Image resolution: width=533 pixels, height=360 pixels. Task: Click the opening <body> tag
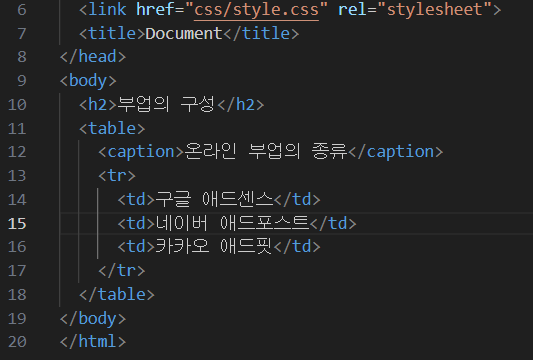coord(88,81)
